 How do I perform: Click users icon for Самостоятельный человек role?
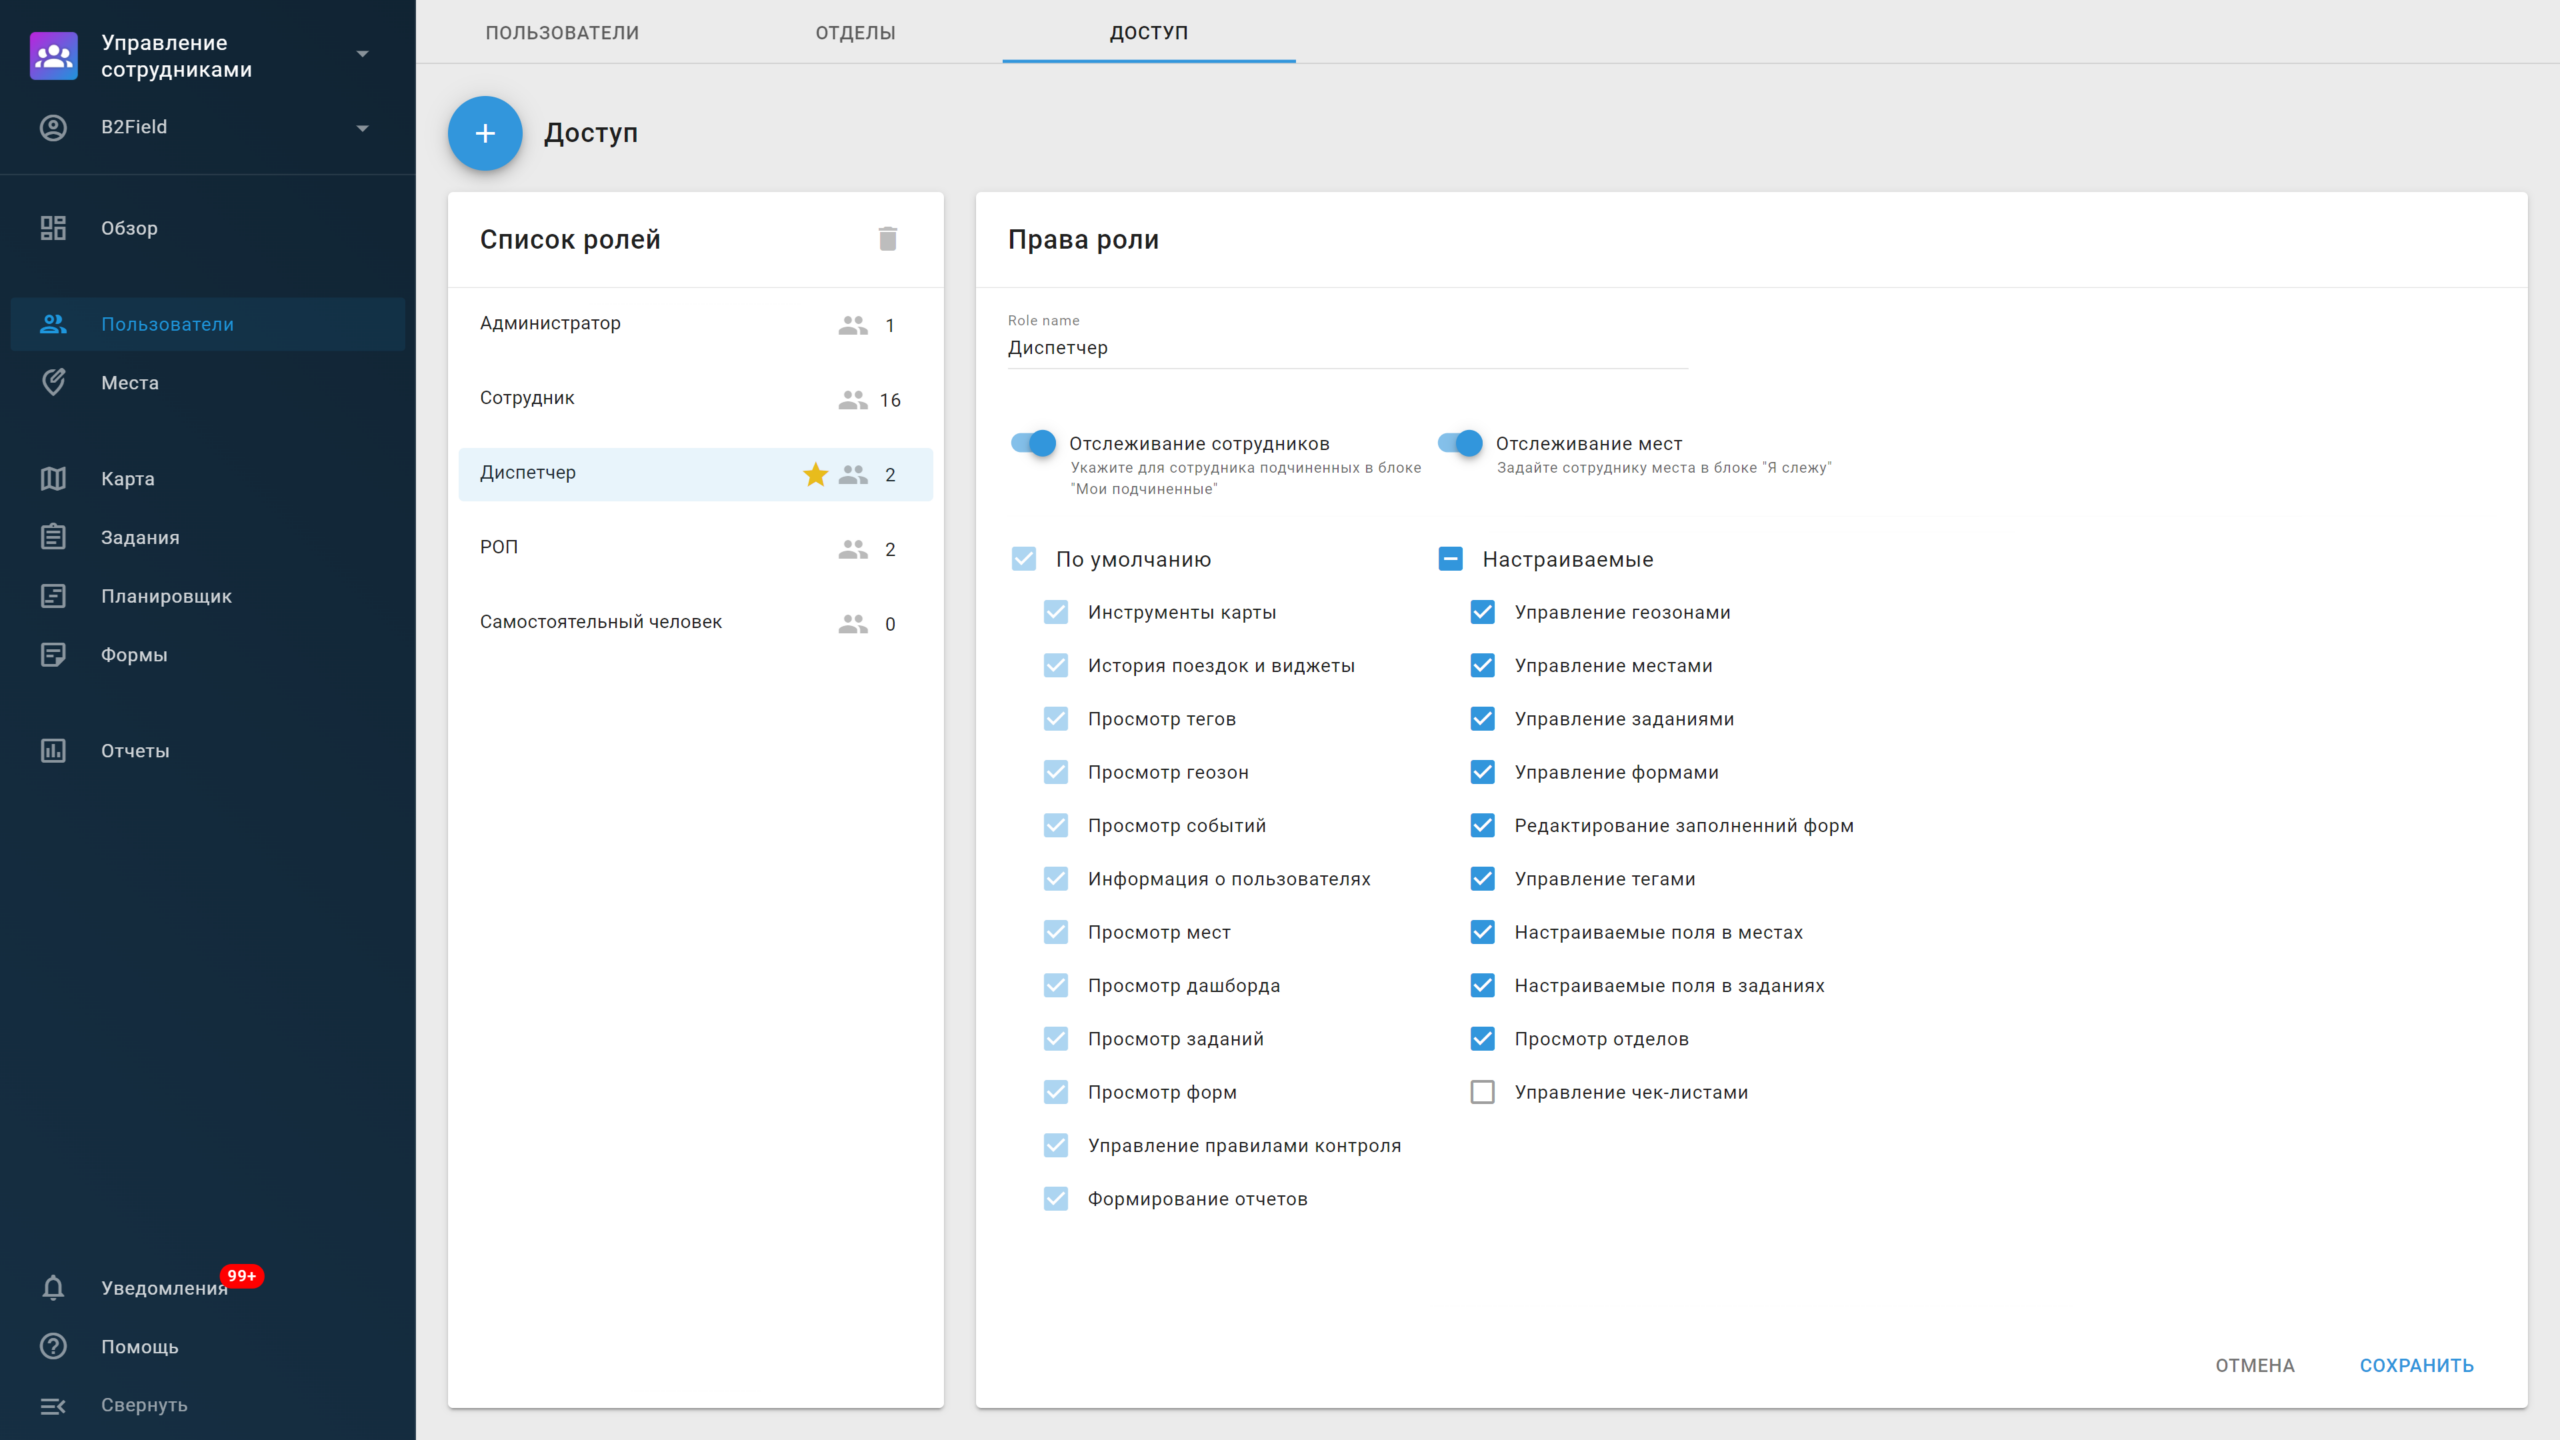[853, 624]
